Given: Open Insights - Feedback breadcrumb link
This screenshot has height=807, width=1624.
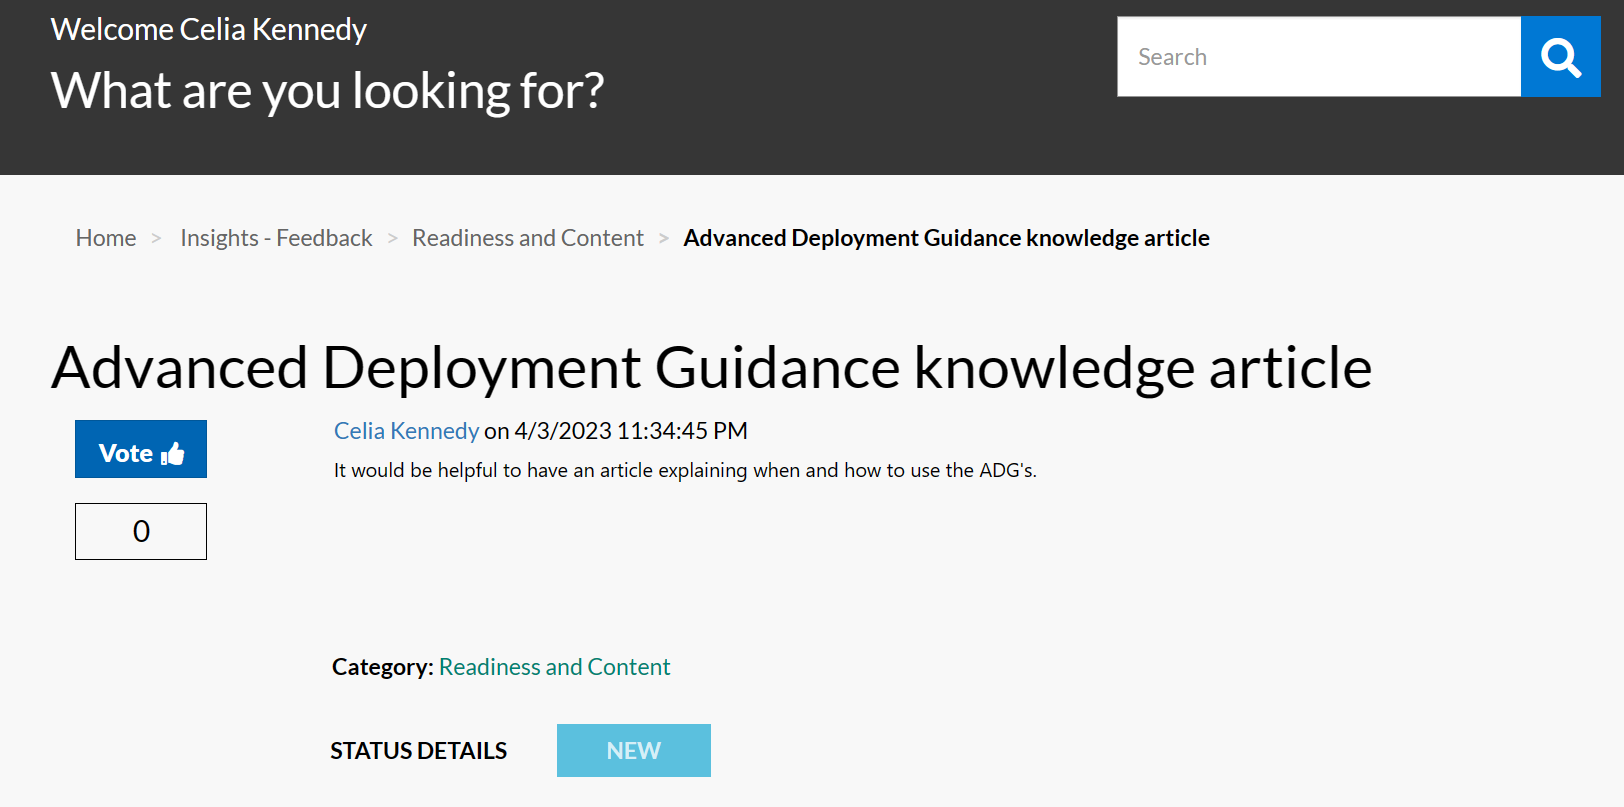Looking at the screenshot, I should point(276,238).
